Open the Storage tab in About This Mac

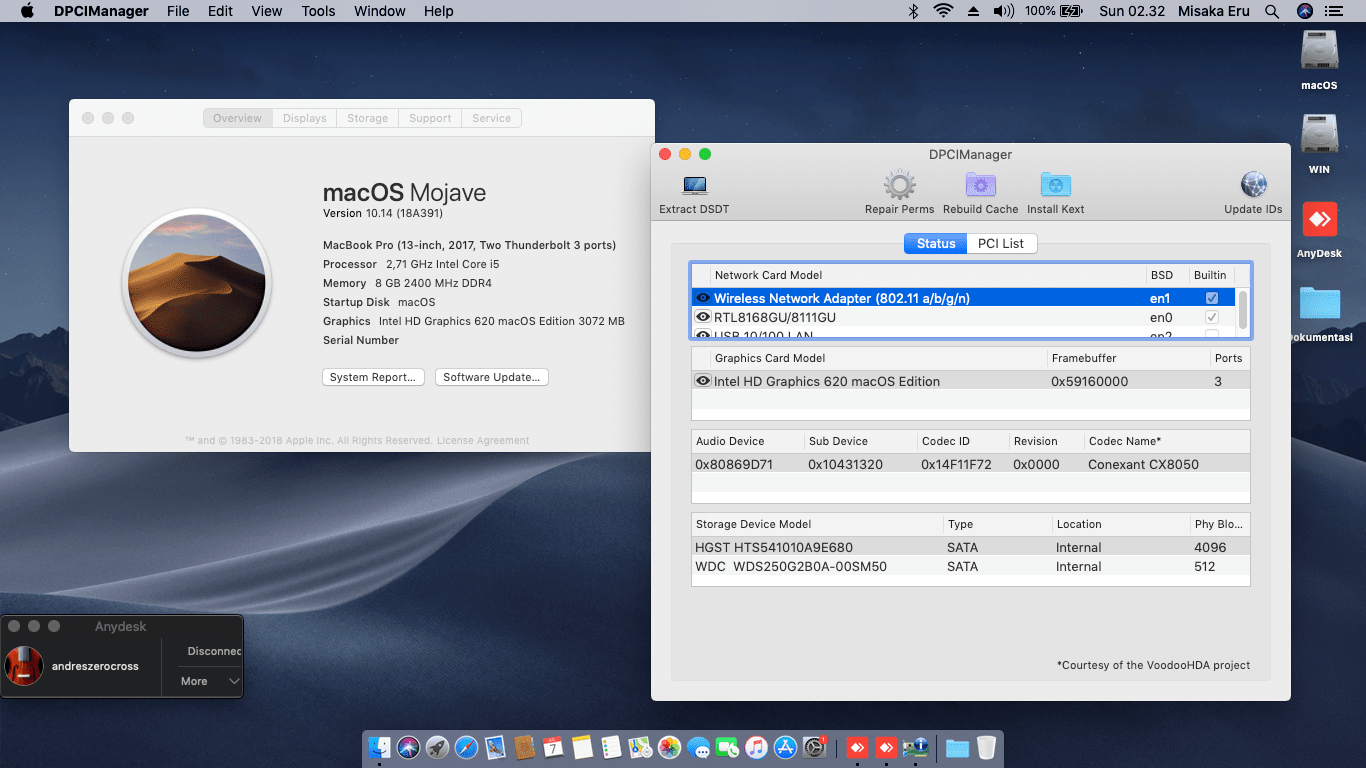click(367, 118)
